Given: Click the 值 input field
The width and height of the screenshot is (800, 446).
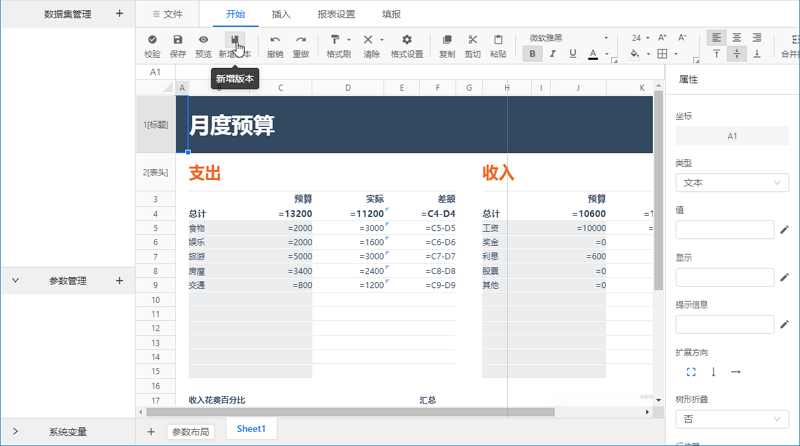Looking at the screenshot, I should point(724,230).
